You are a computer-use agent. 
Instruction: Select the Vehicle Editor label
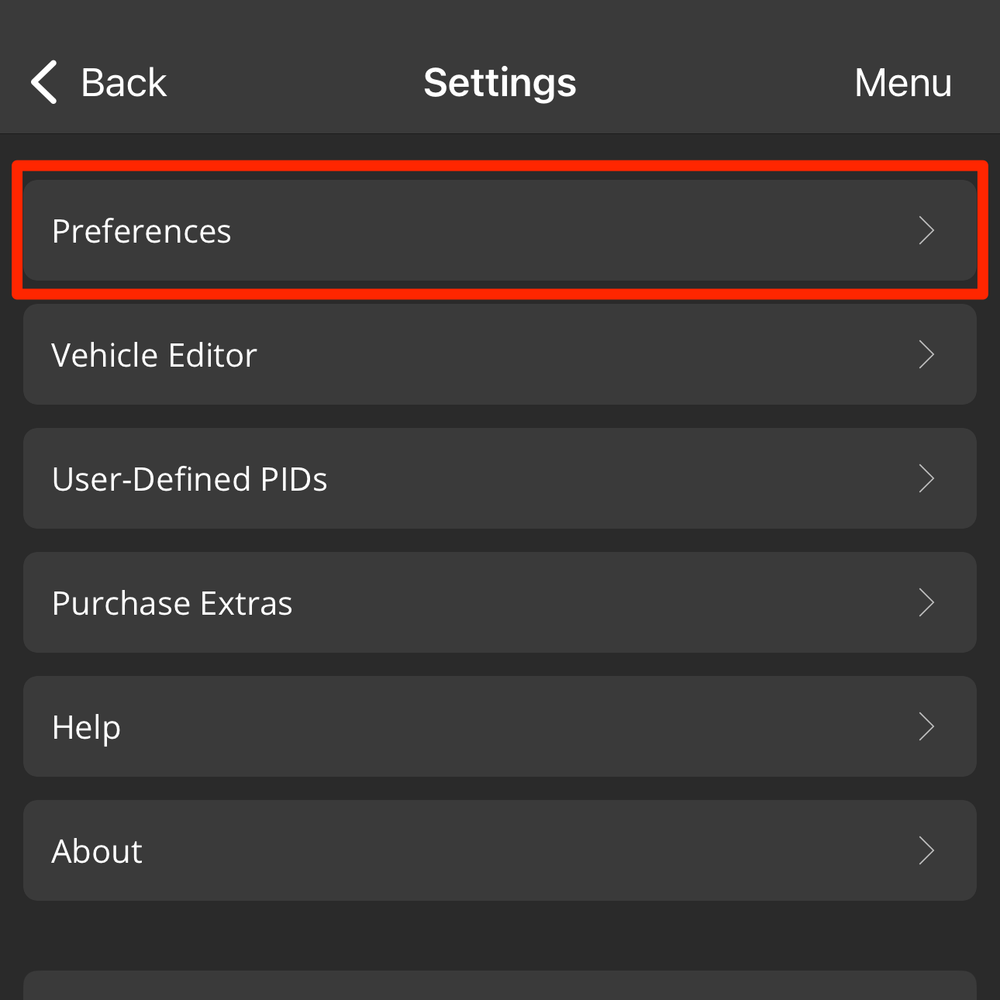tap(154, 355)
